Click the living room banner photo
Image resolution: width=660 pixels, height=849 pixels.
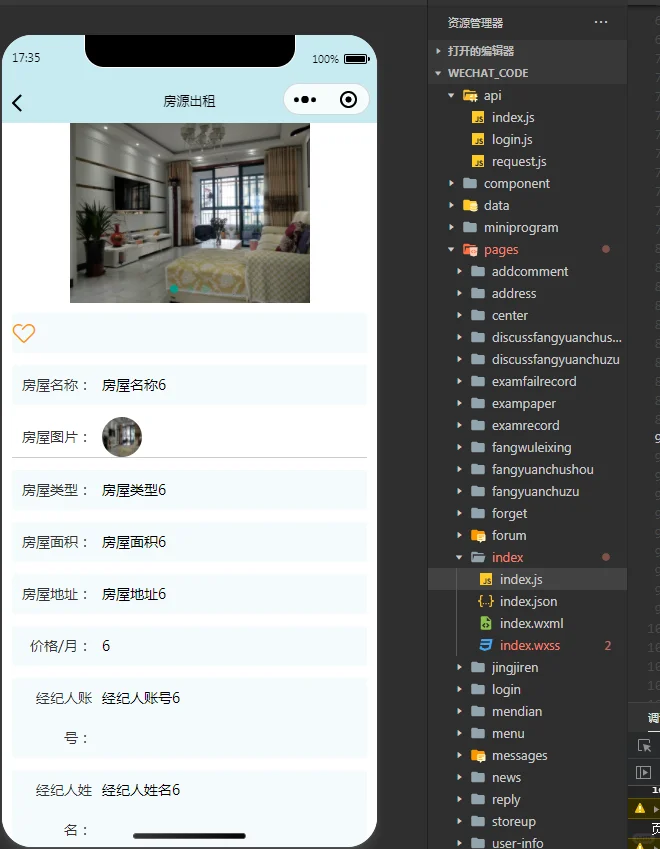coord(190,213)
